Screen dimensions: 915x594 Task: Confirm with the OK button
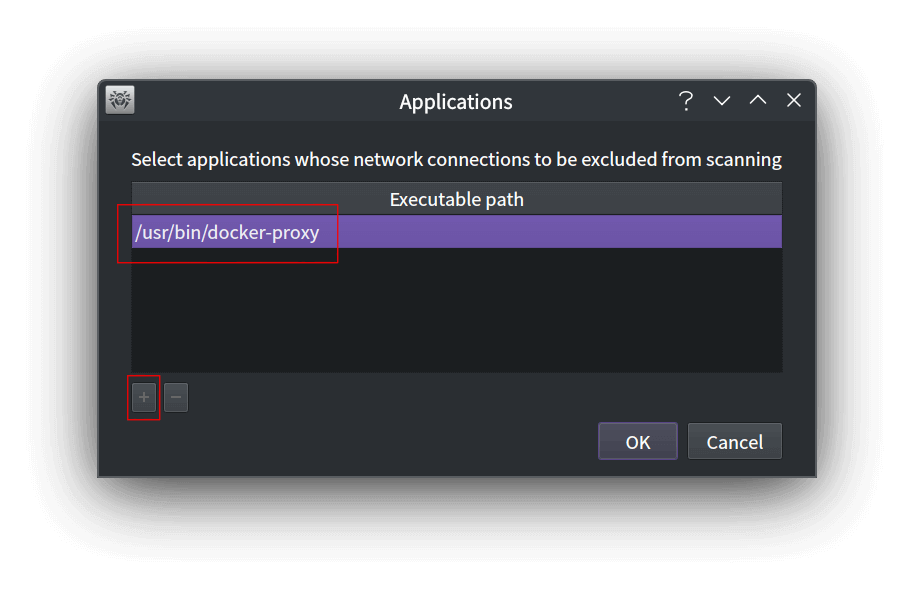[637, 441]
